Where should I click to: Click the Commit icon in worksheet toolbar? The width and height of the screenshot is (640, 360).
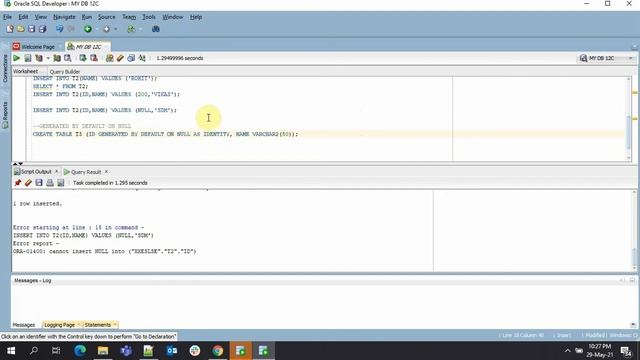83,58
